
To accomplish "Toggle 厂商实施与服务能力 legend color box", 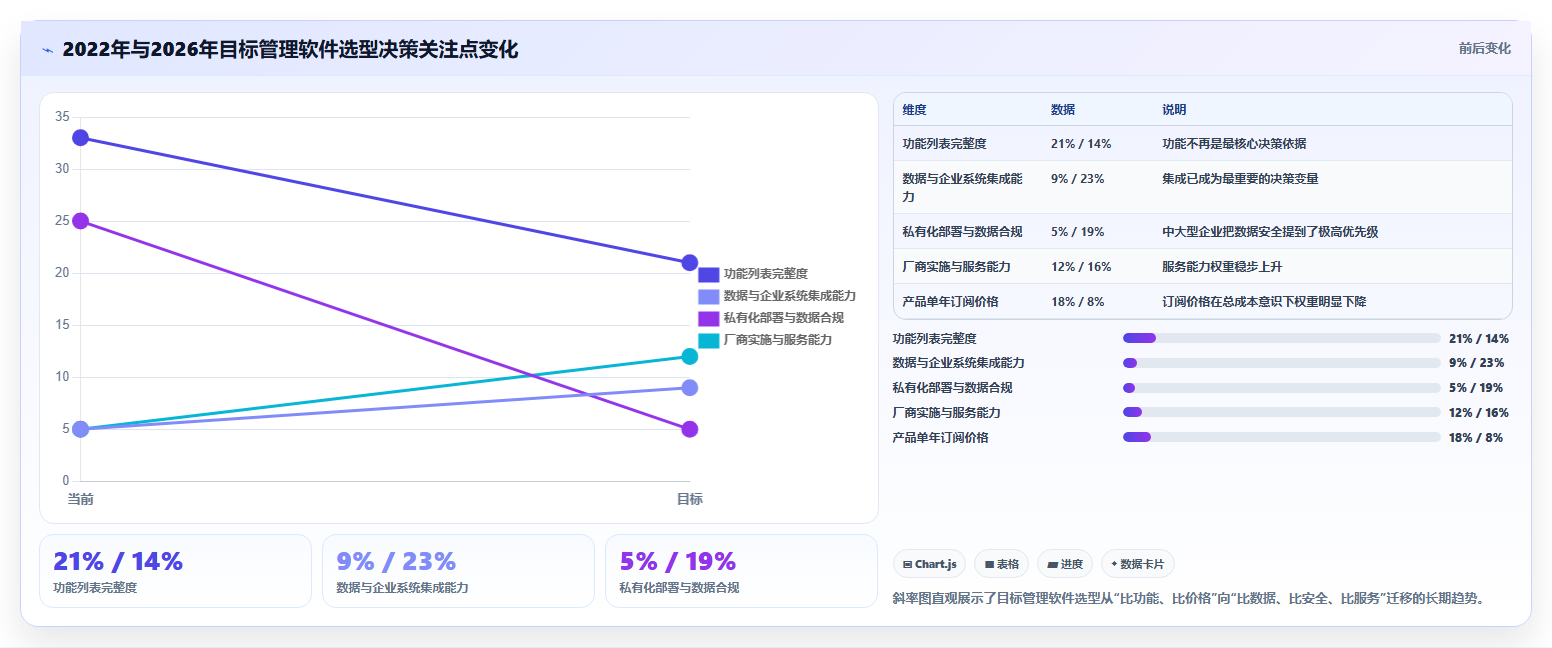I will tap(709, 340).
